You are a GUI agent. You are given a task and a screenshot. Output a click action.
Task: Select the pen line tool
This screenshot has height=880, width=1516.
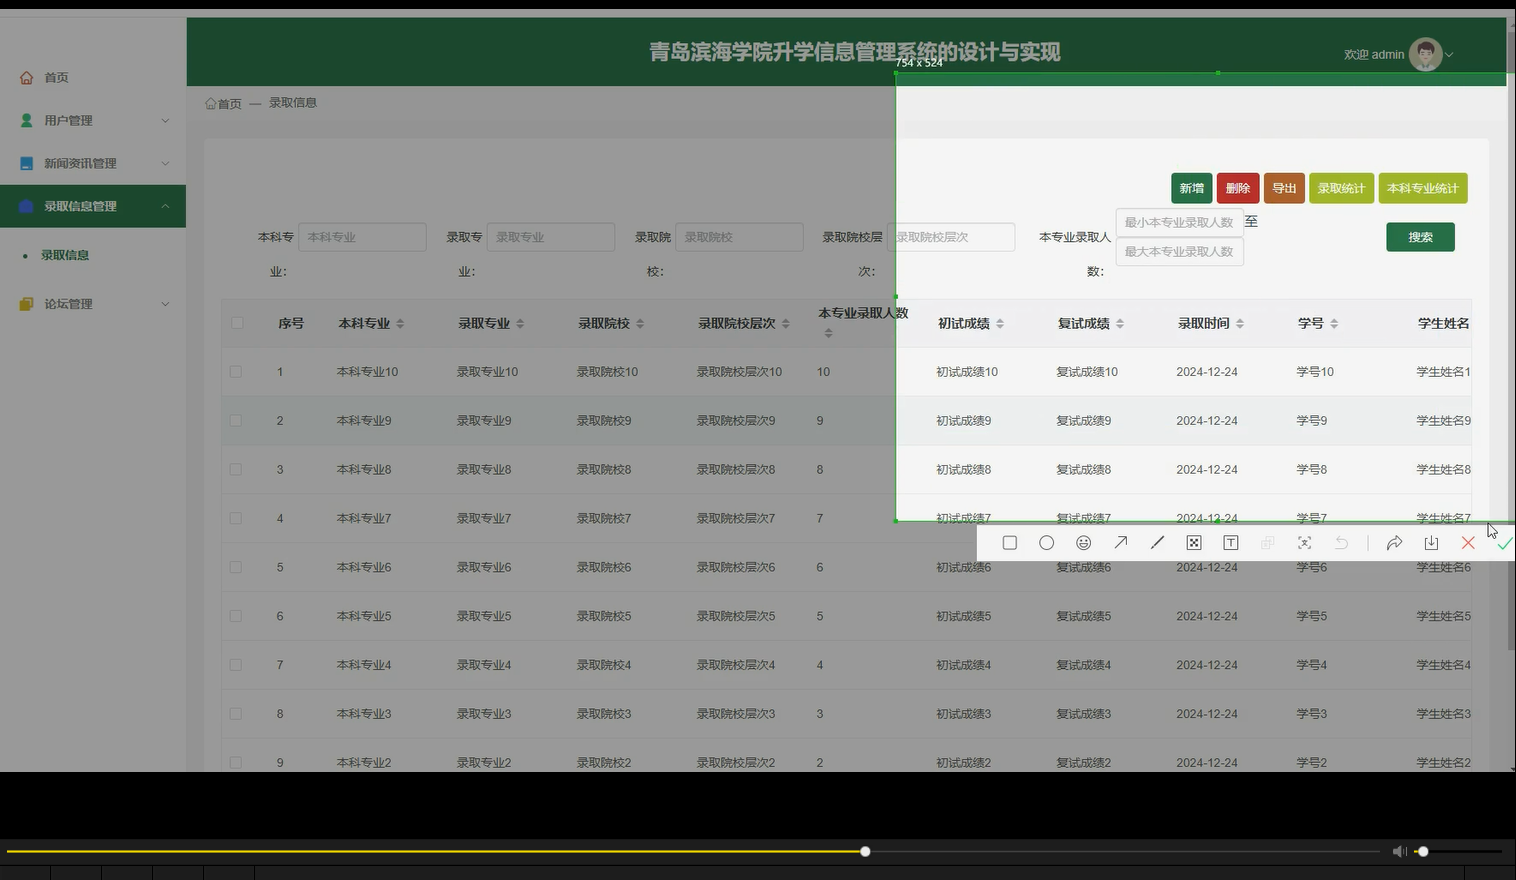tap(1157, 542)
